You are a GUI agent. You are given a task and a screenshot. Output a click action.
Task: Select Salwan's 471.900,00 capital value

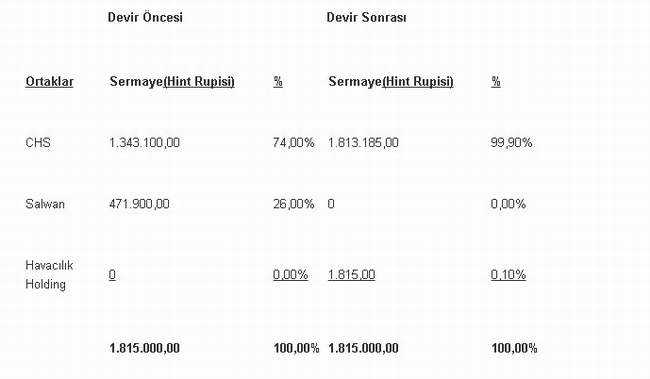(x=139, y=204)
